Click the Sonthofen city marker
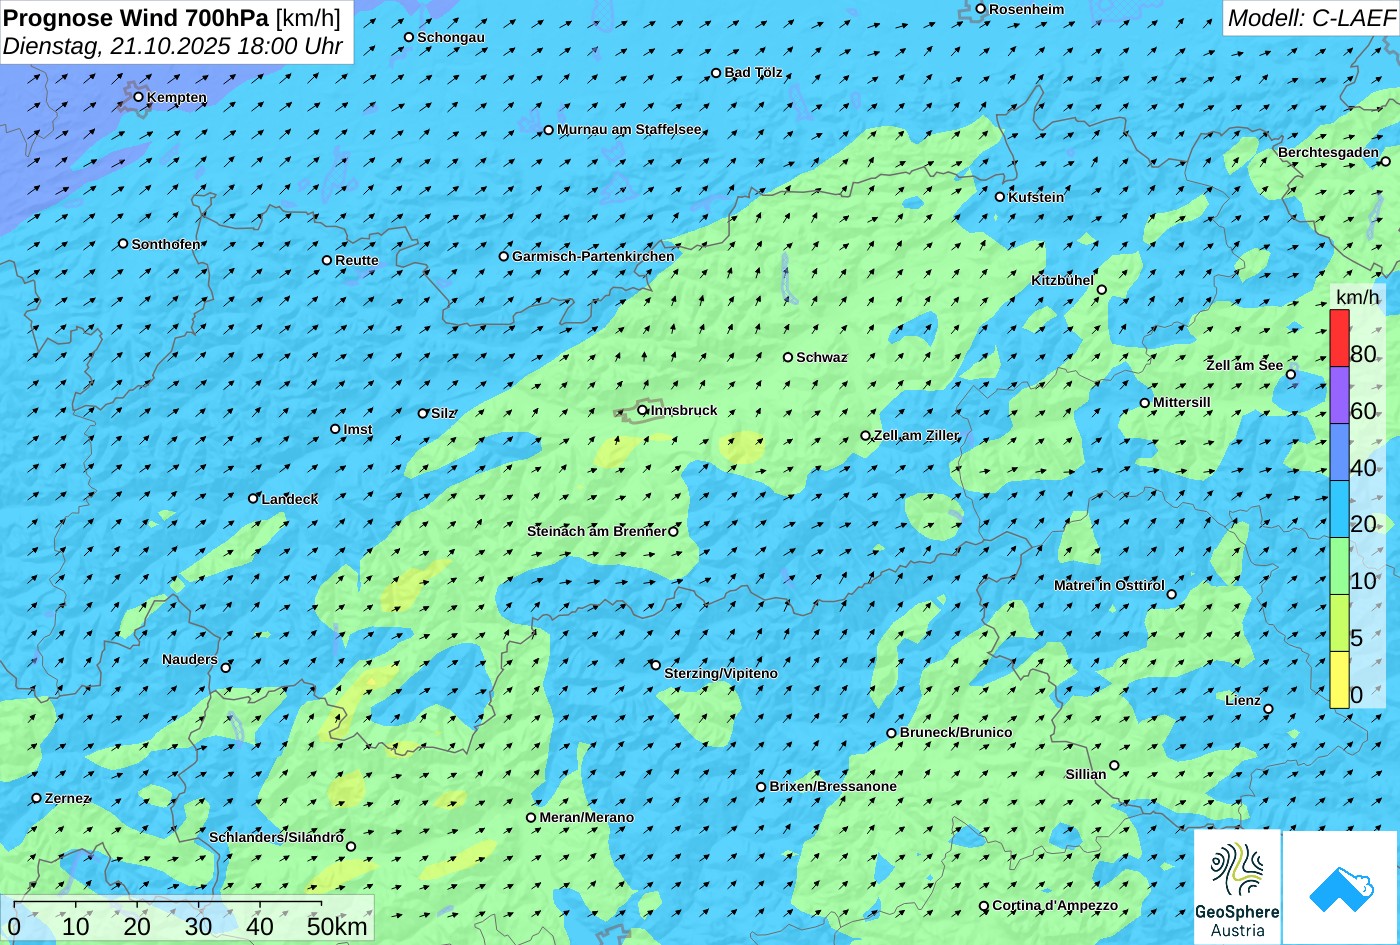Image resolution: width=1400 pixels, height=945 pixels. [x=124, y=244]
